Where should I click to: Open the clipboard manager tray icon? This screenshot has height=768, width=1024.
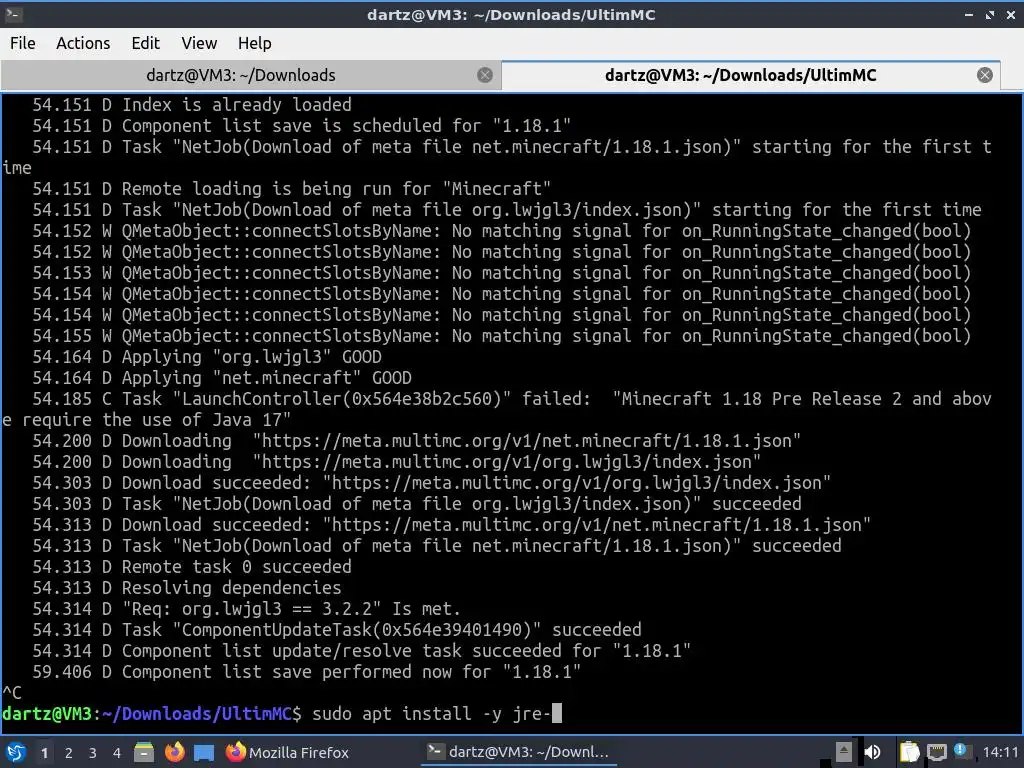click(909, 752)
